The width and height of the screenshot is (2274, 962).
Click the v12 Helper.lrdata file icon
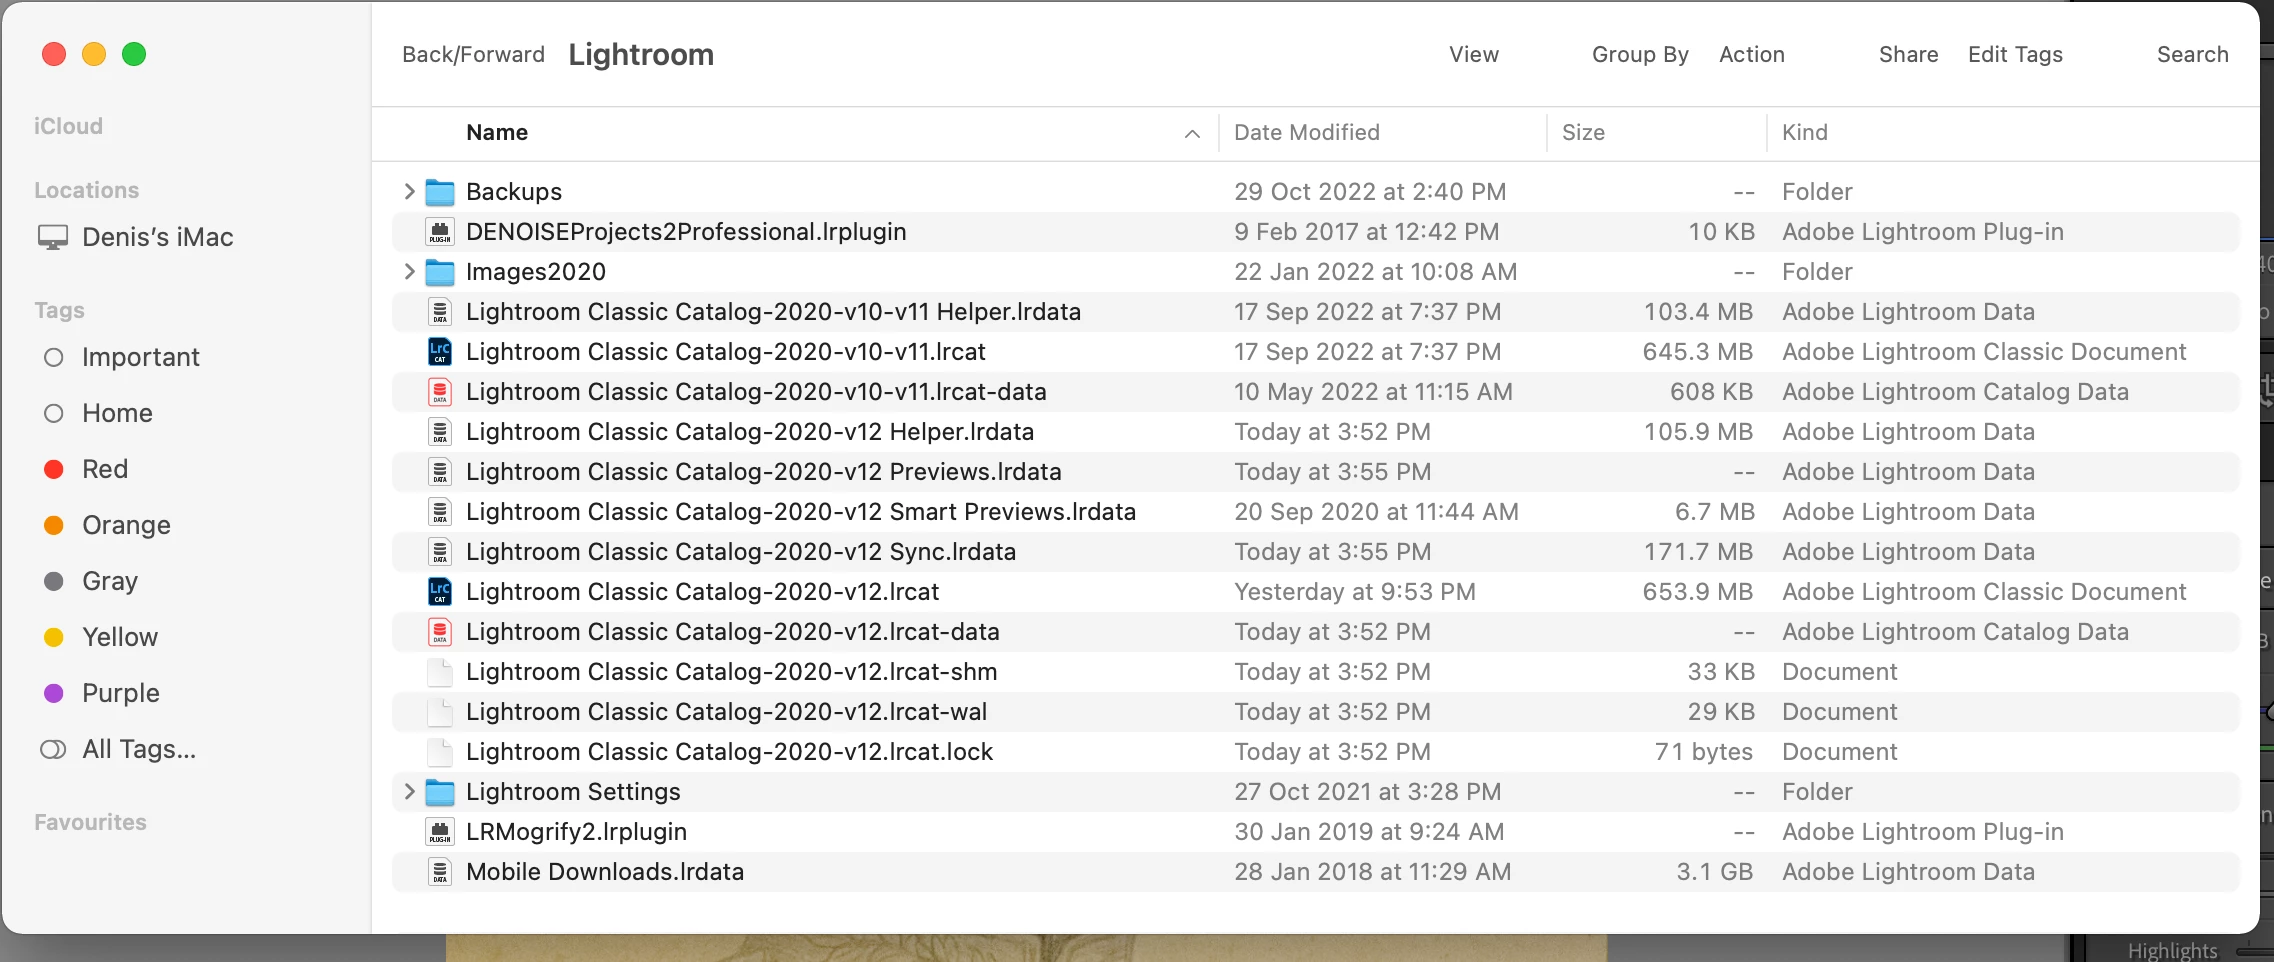coord(440,432)
